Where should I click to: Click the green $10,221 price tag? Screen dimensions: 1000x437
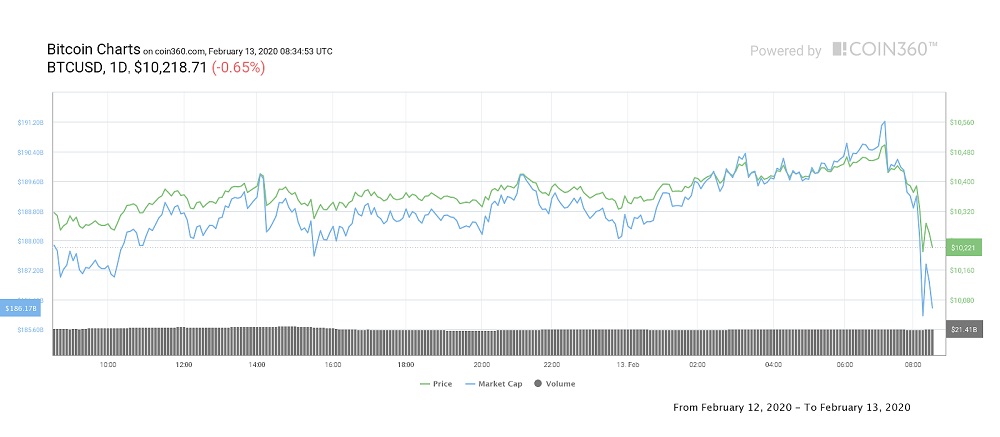tap(962, 247)
